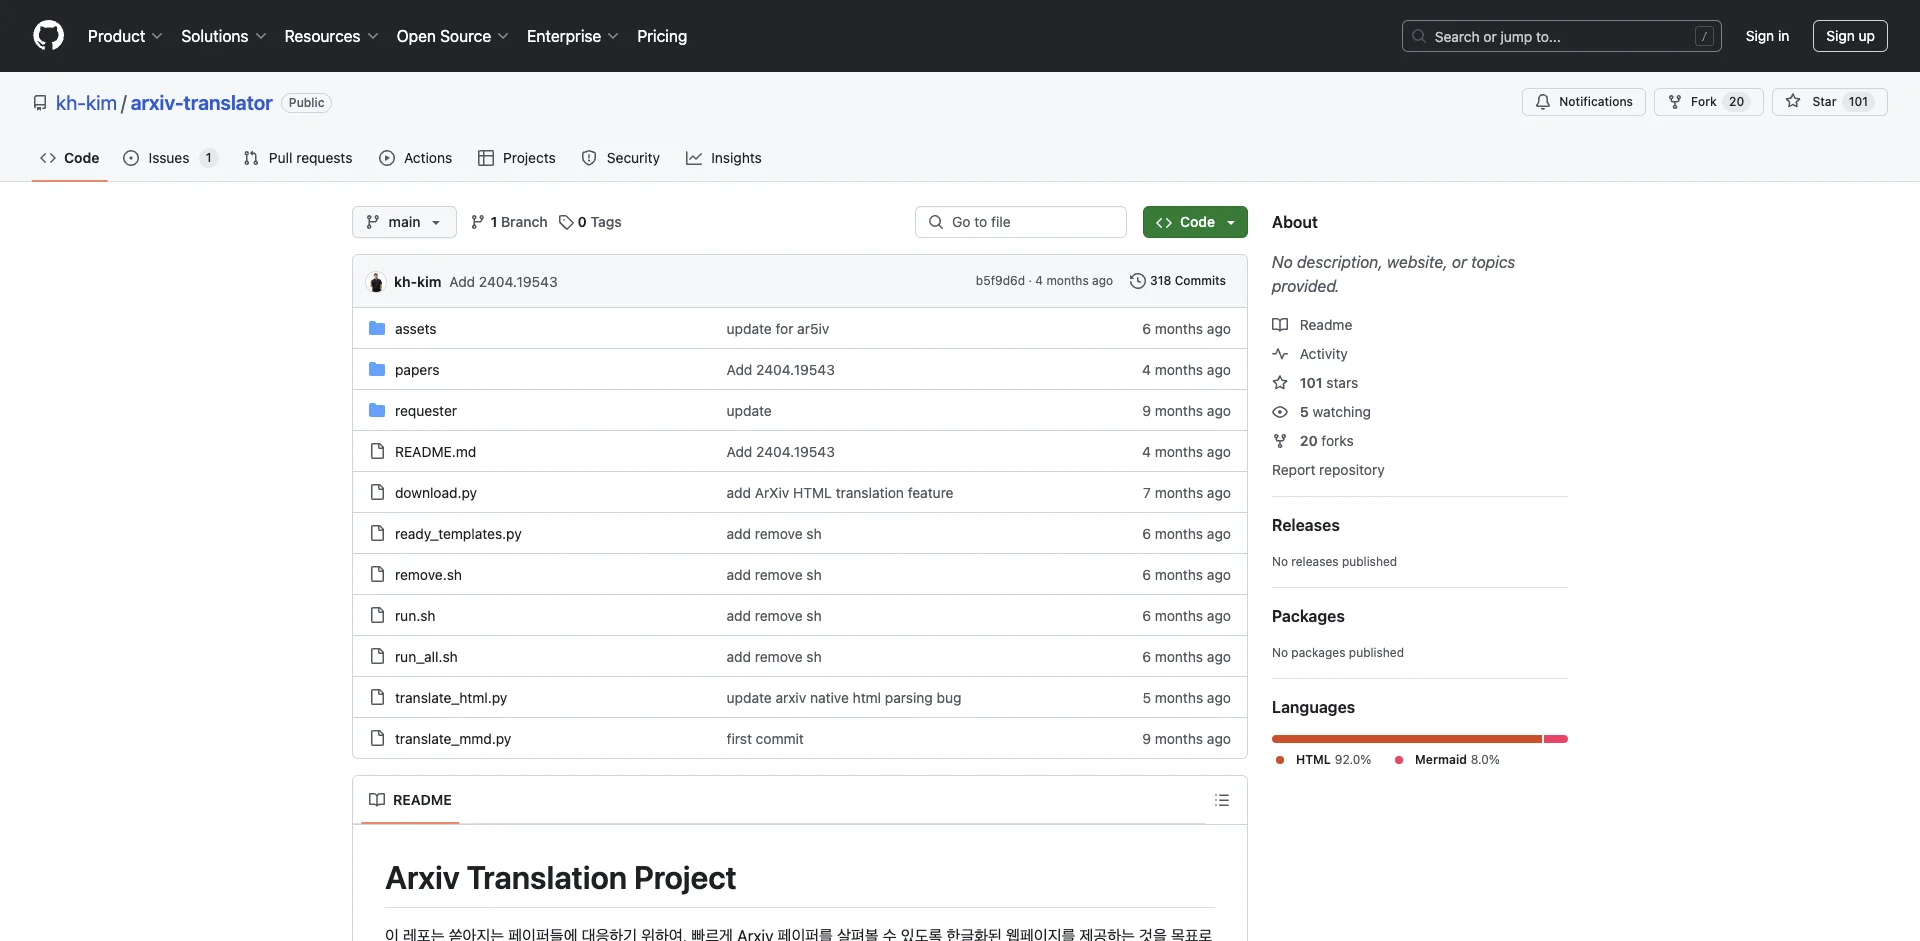Viewport: 1920px width, 941px height.
Task: Focus the Go to file field
Action: click(x=1021, y=222)
